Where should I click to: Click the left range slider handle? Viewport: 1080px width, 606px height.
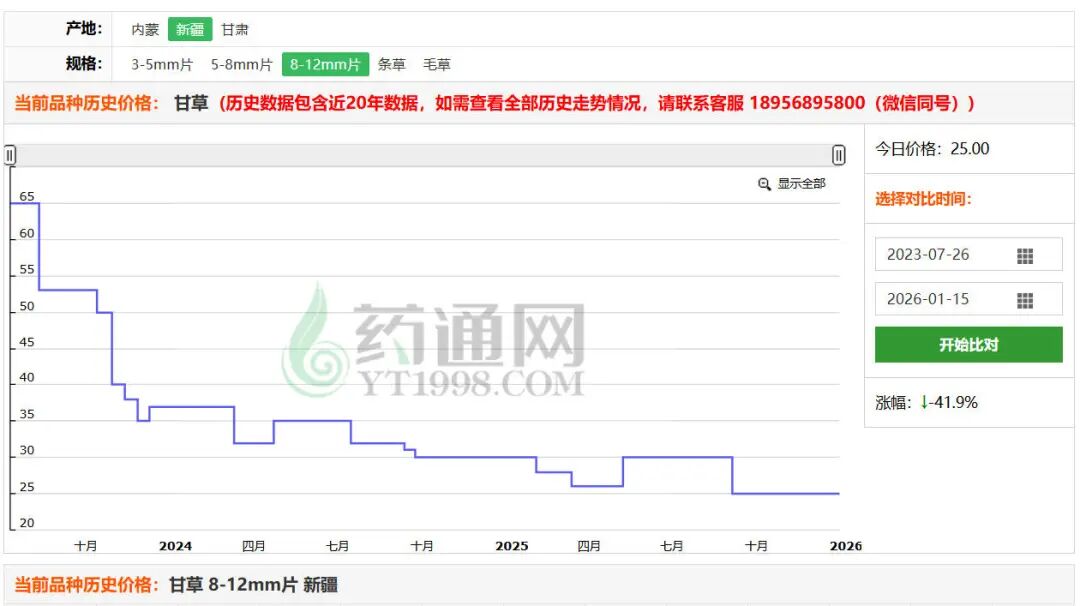(10, 155)
